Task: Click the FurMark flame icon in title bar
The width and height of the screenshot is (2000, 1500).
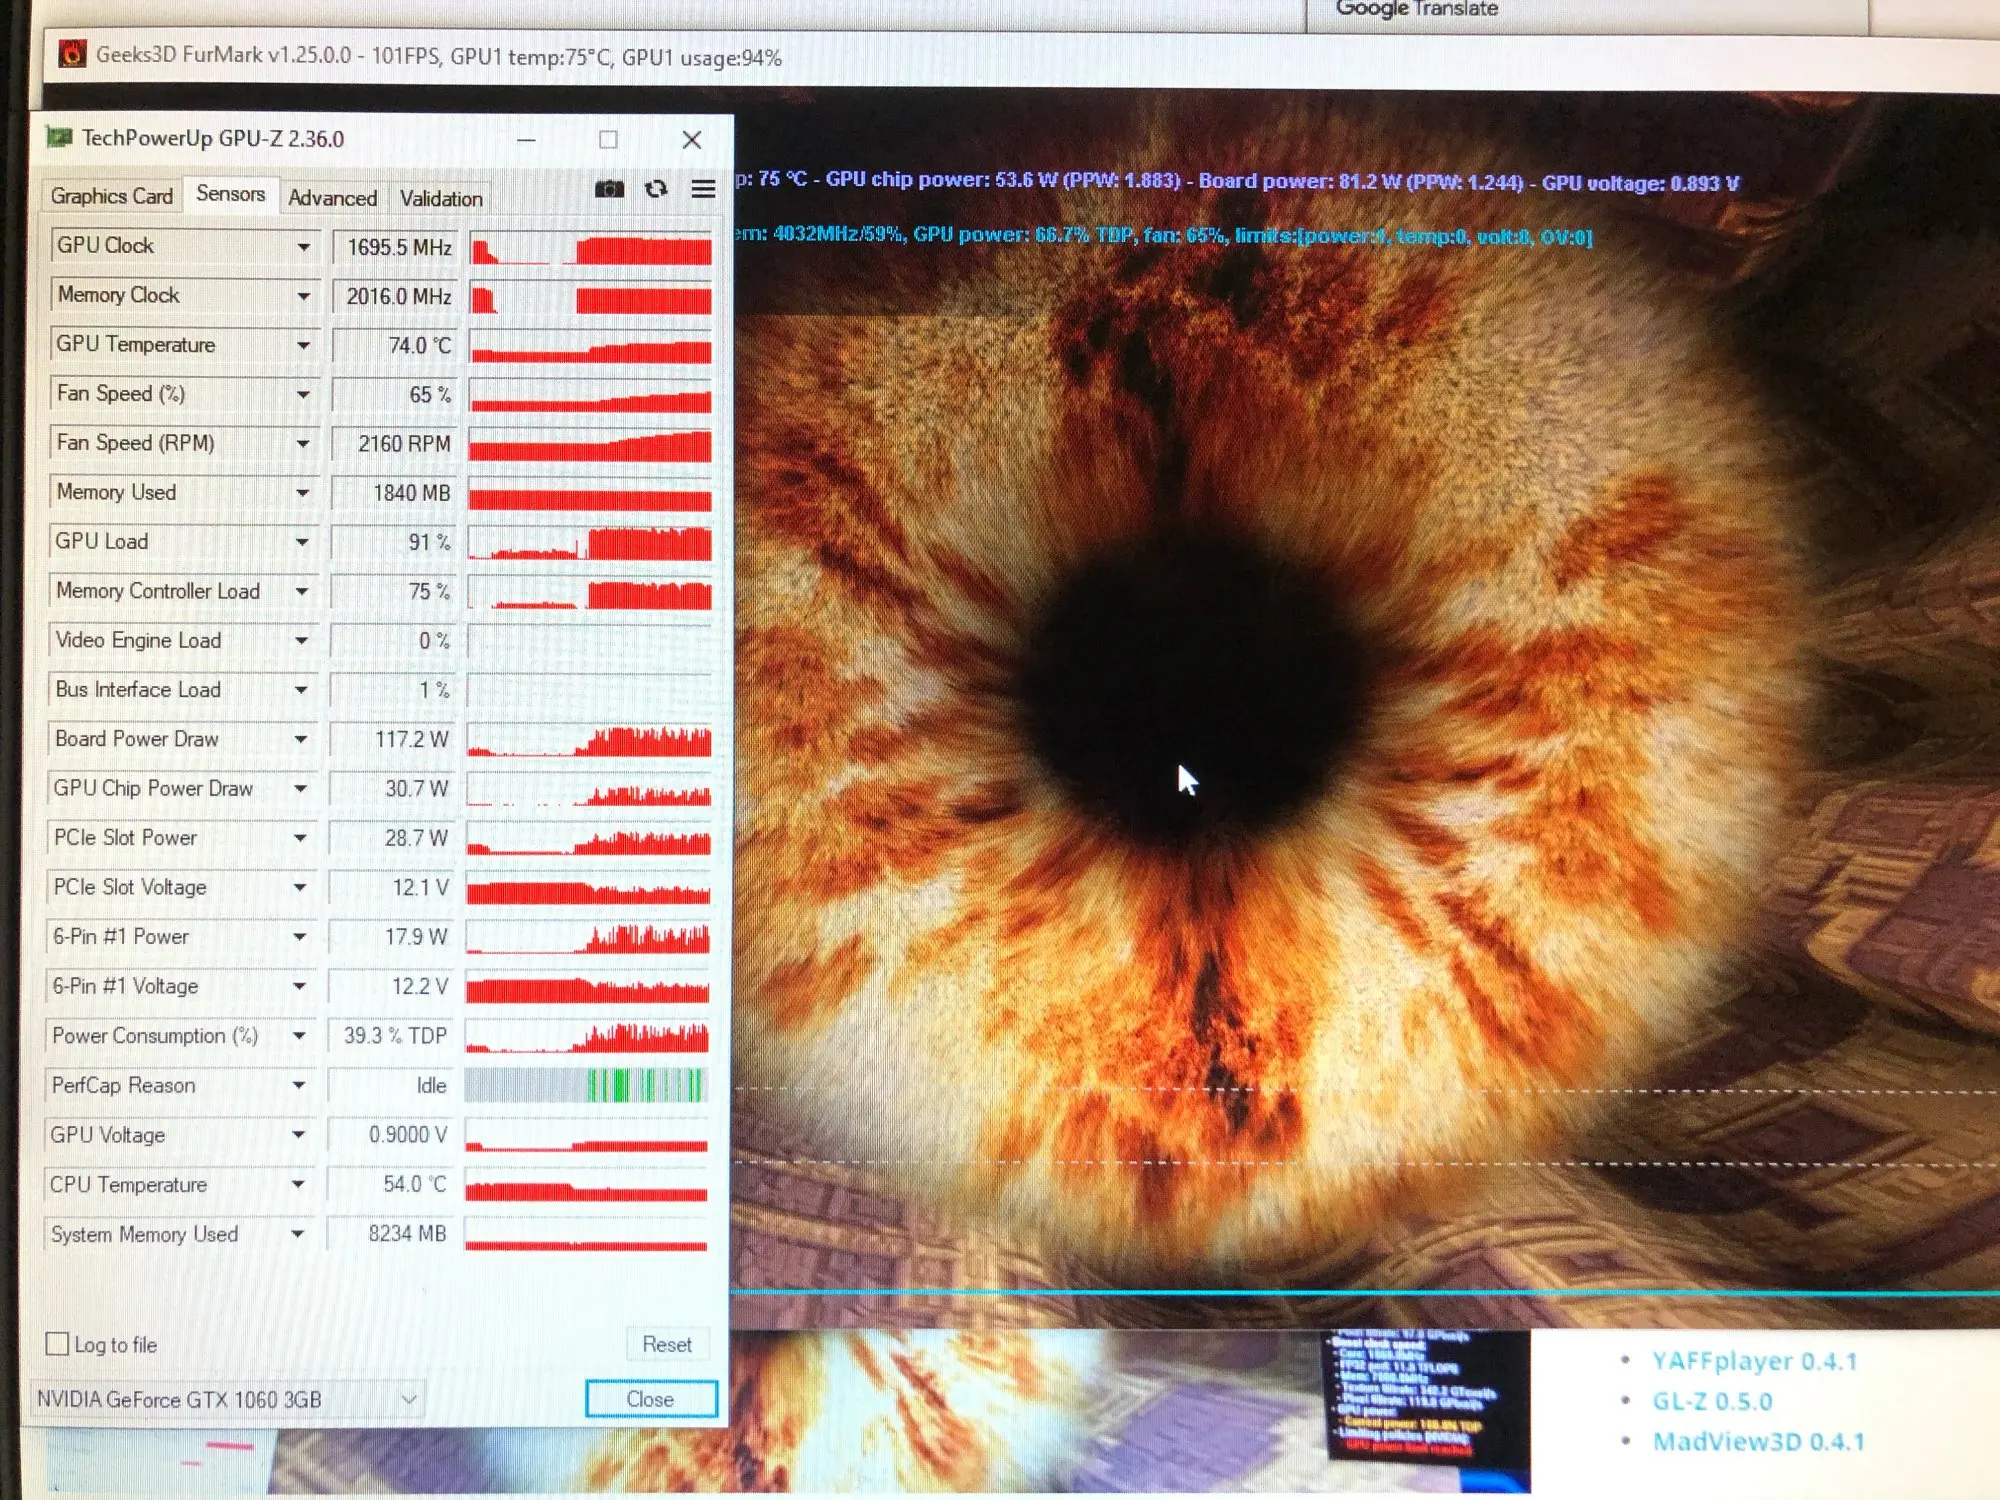Action: coord(72,54)
